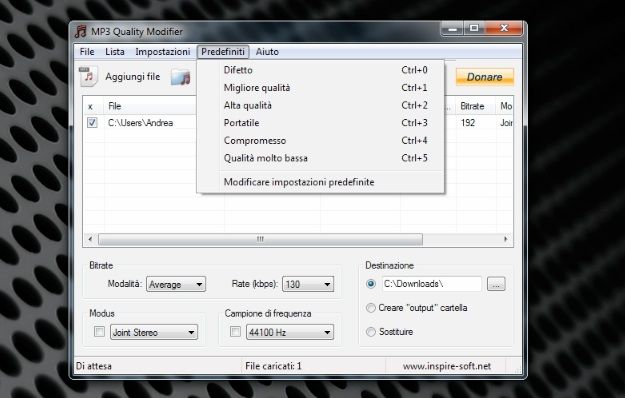
Task: Click the Aggiungi file label
Action: (x=132, y=76)
